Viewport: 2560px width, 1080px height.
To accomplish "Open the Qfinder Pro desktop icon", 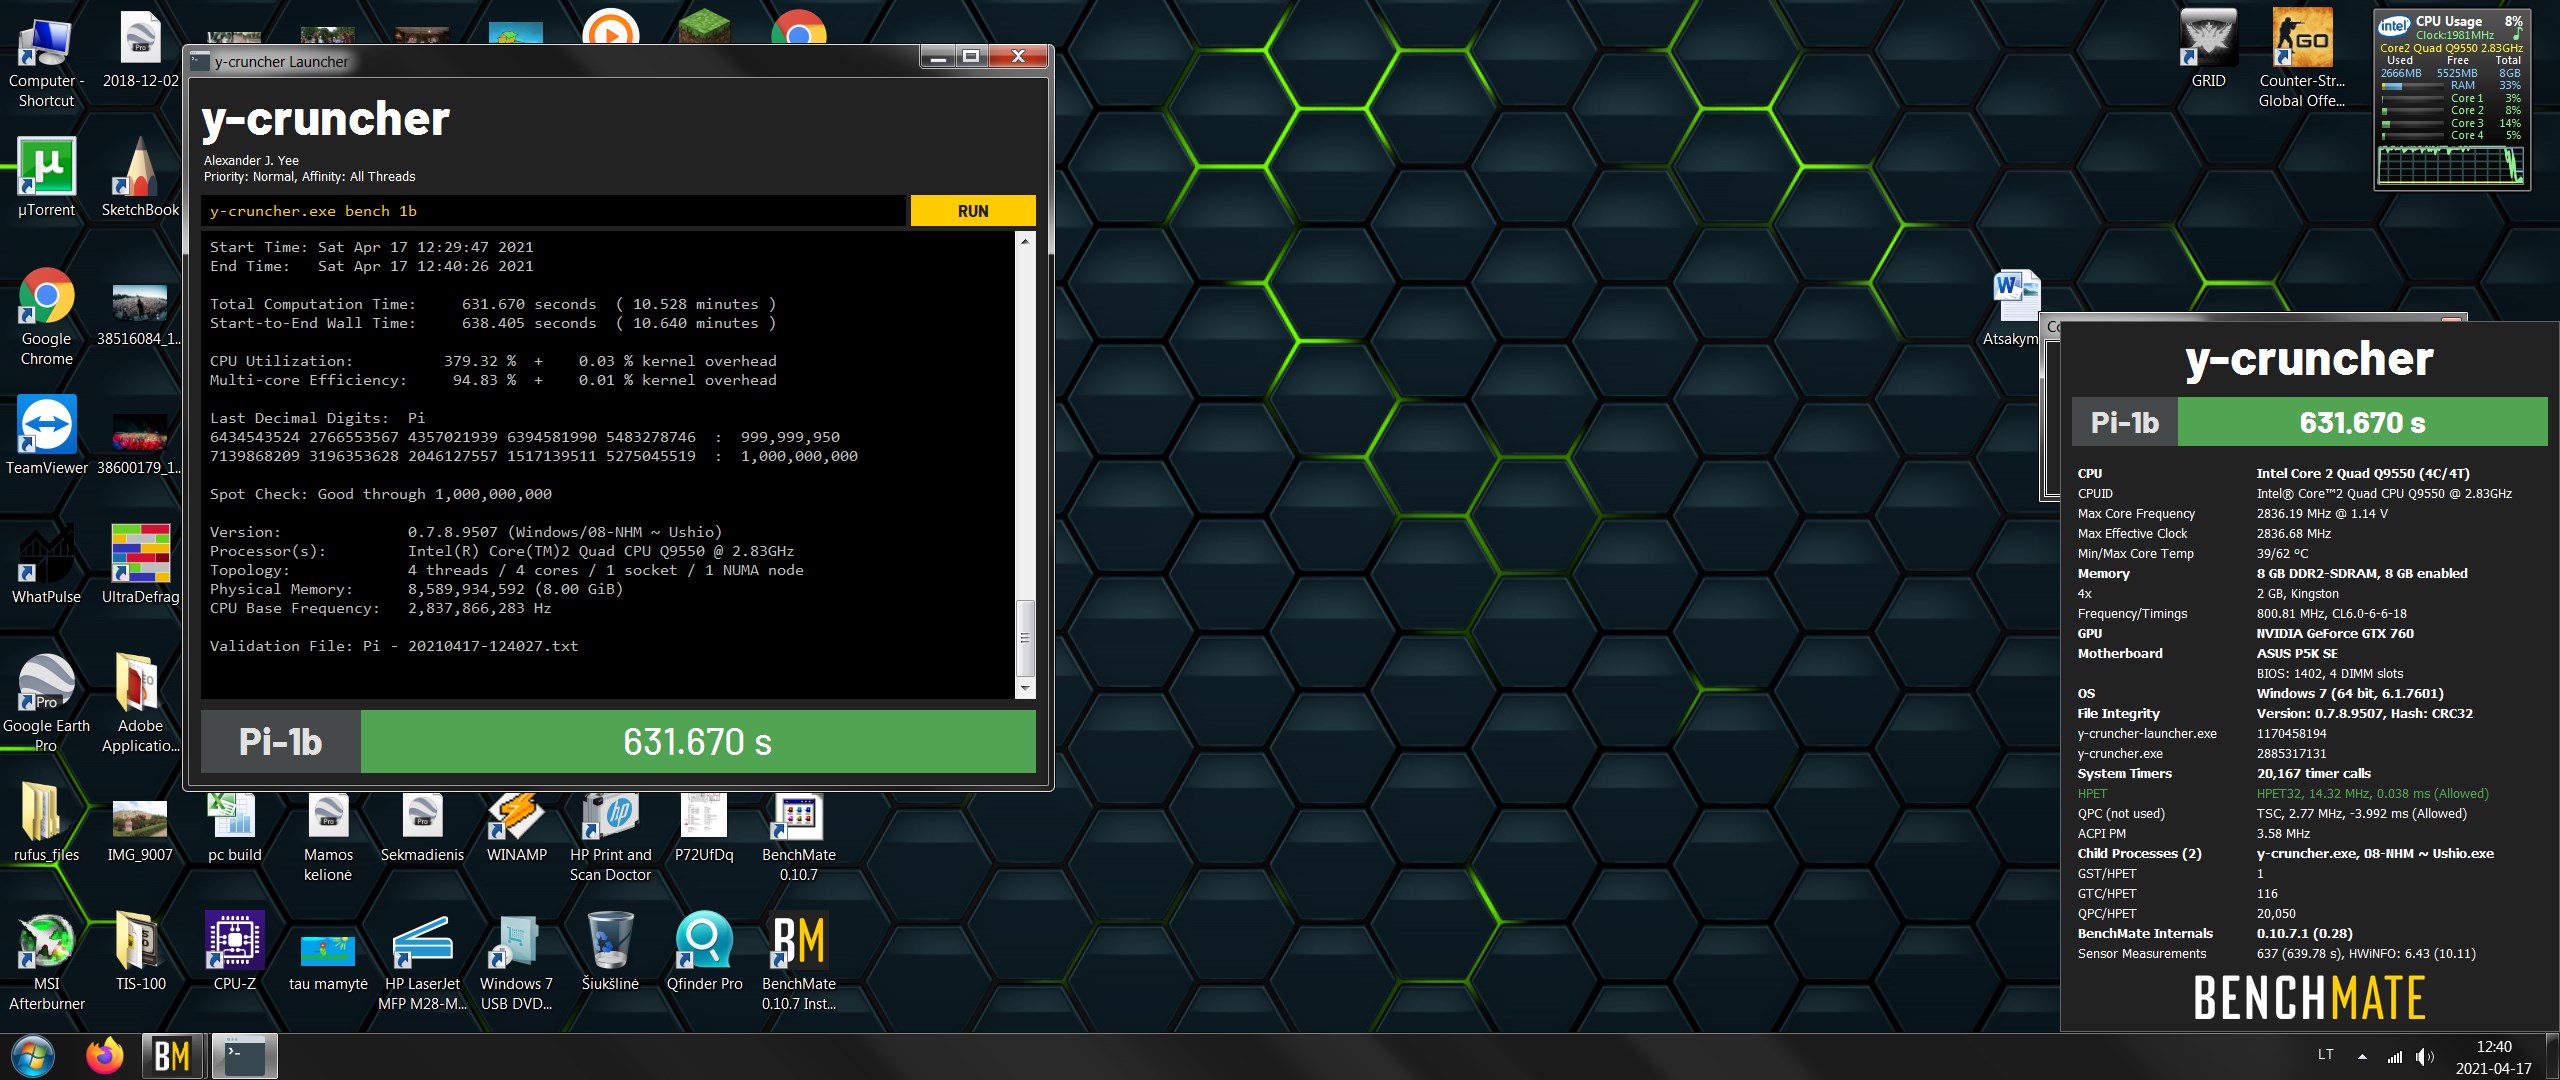I will [704, 951].
